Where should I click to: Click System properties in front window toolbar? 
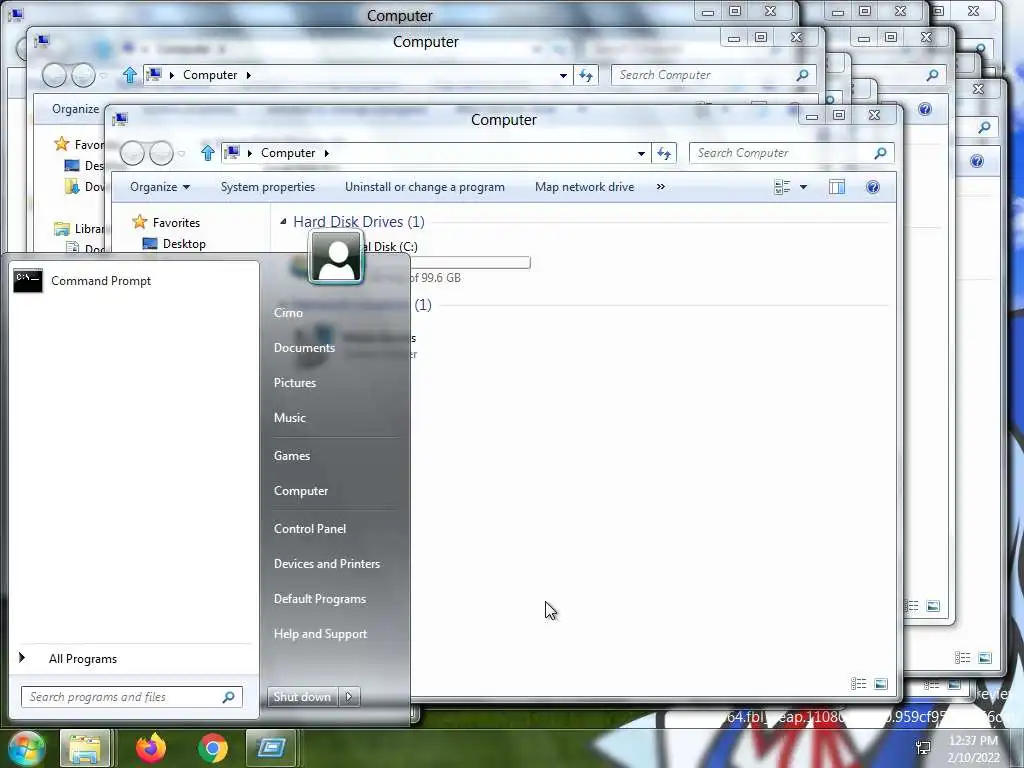(x=268, y=187)
